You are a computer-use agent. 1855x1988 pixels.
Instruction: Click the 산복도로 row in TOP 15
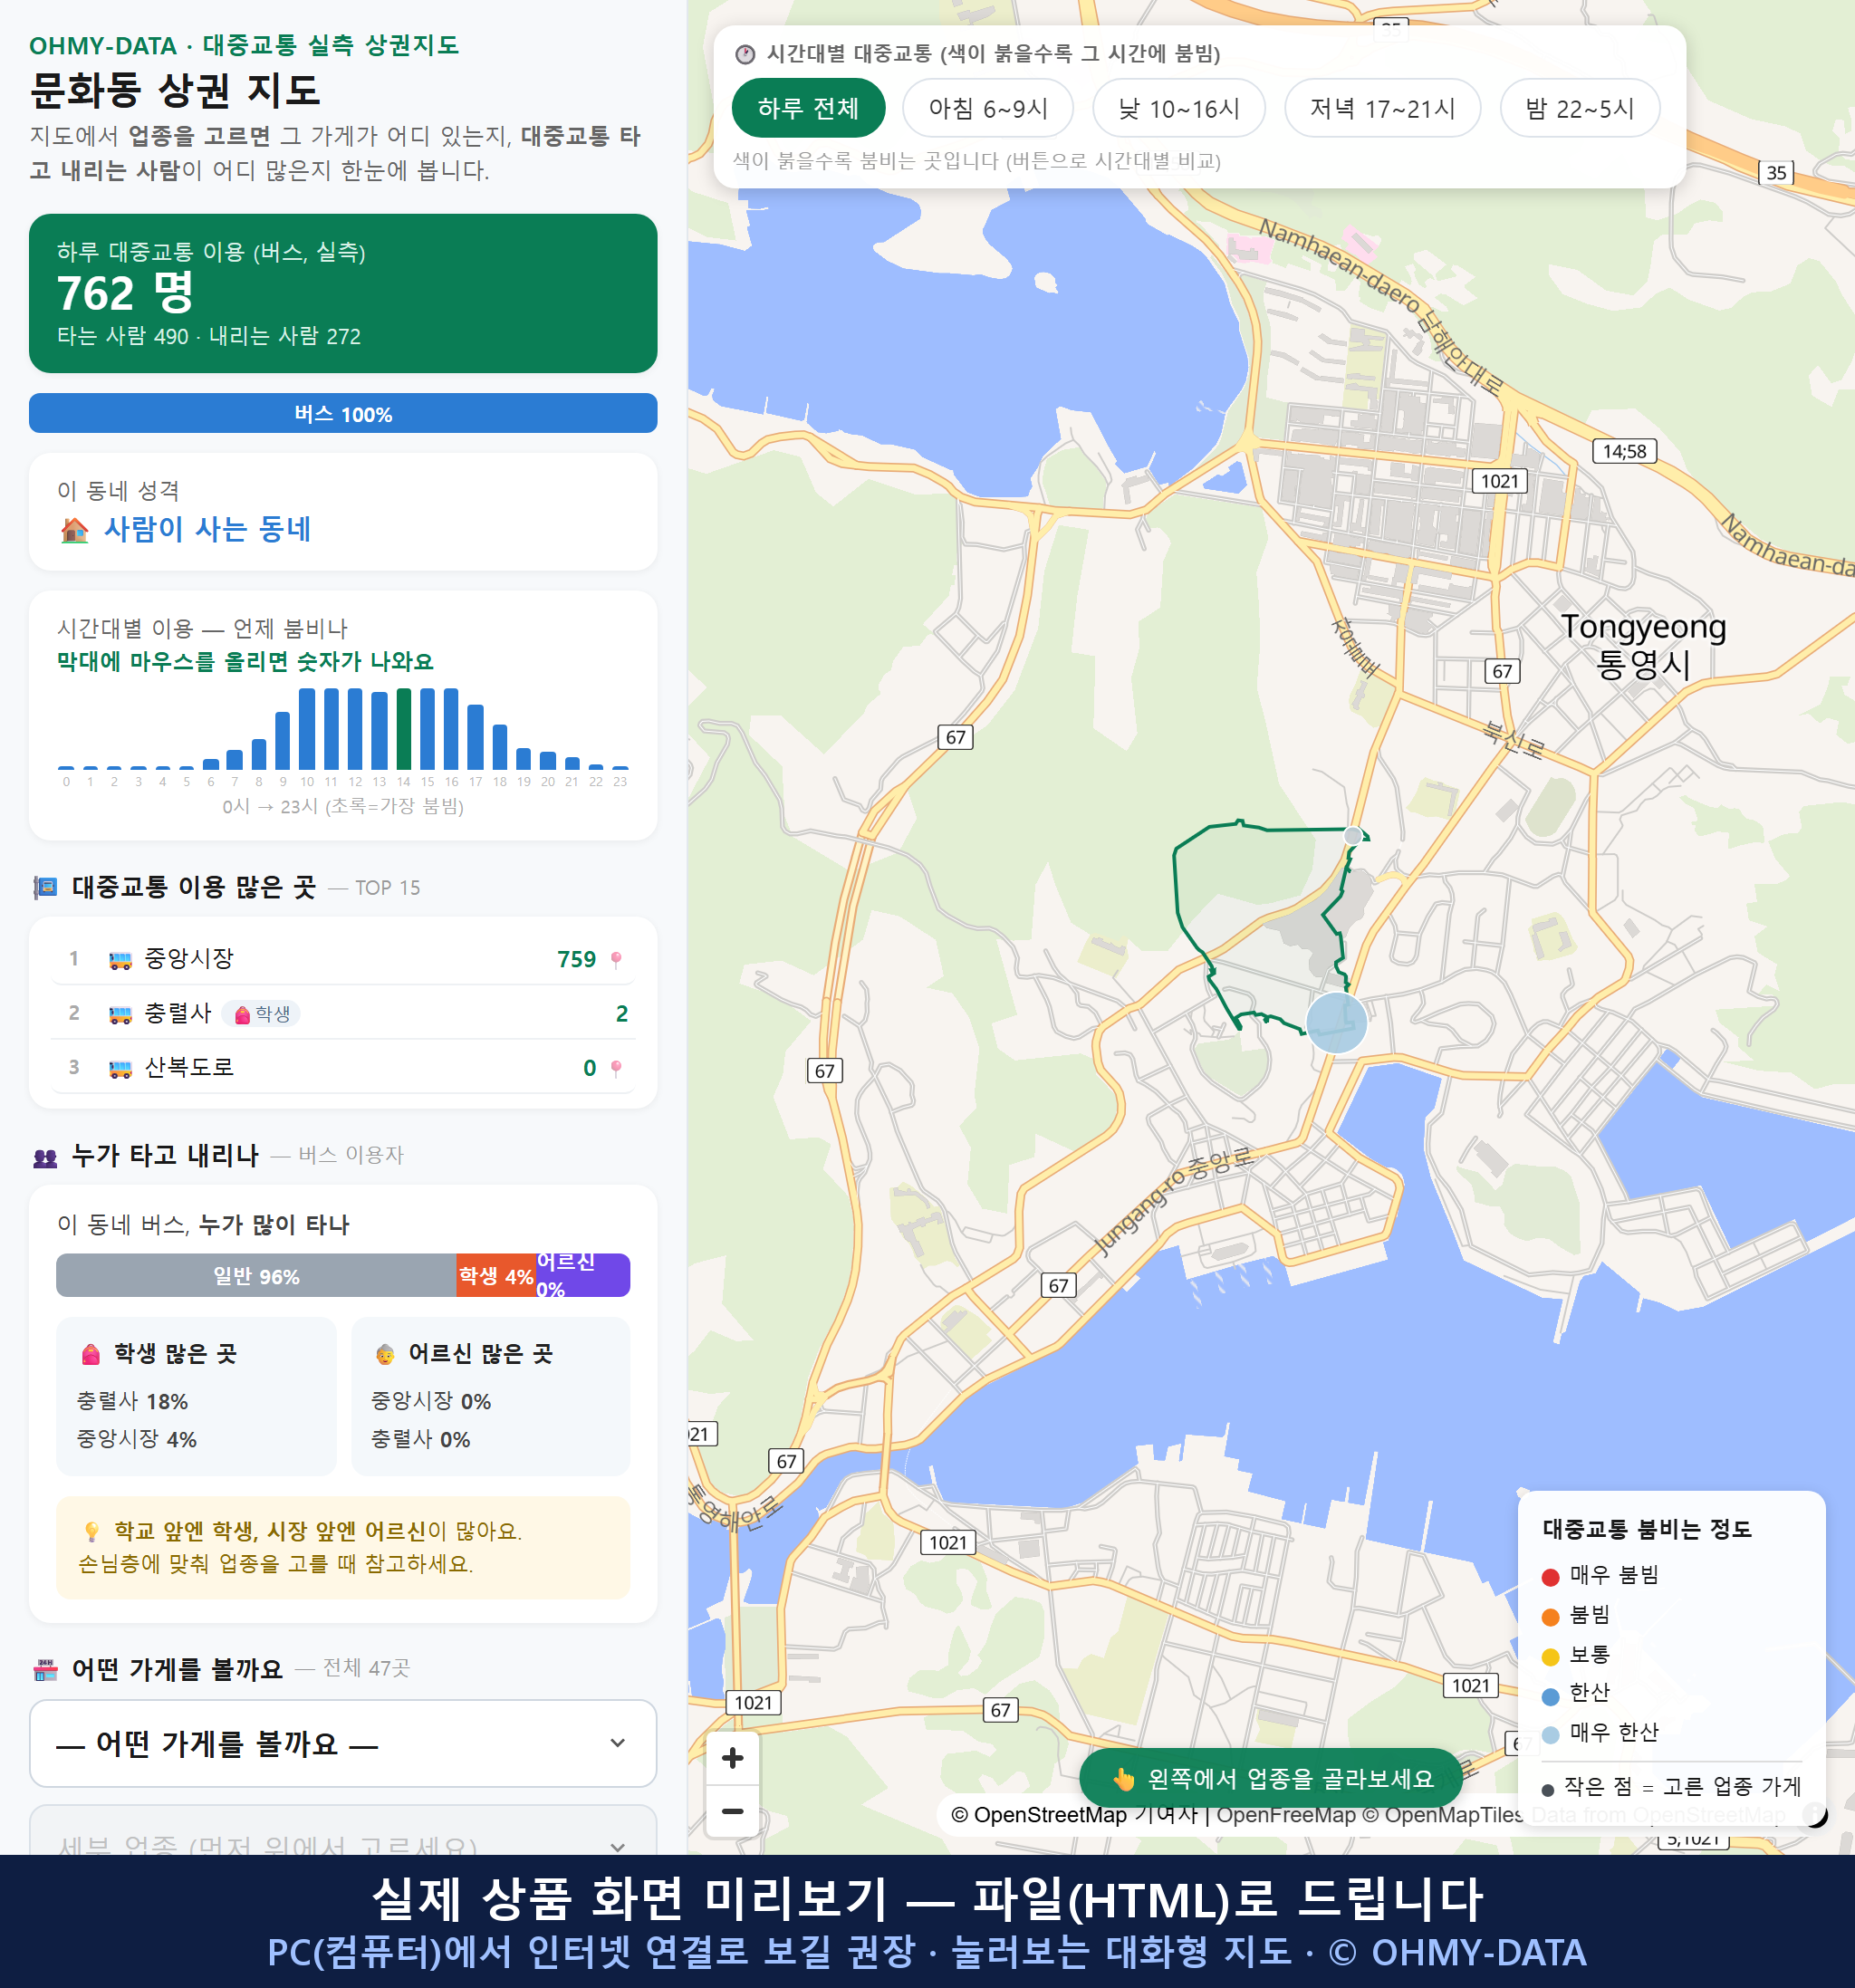(x=343, y=1067)
